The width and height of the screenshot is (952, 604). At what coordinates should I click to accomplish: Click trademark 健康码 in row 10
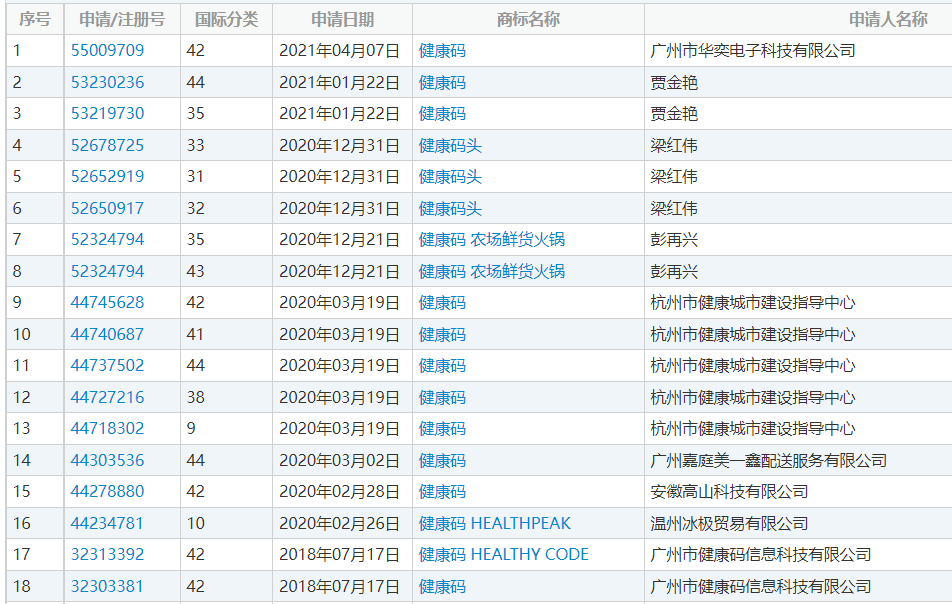coord(443,334)
